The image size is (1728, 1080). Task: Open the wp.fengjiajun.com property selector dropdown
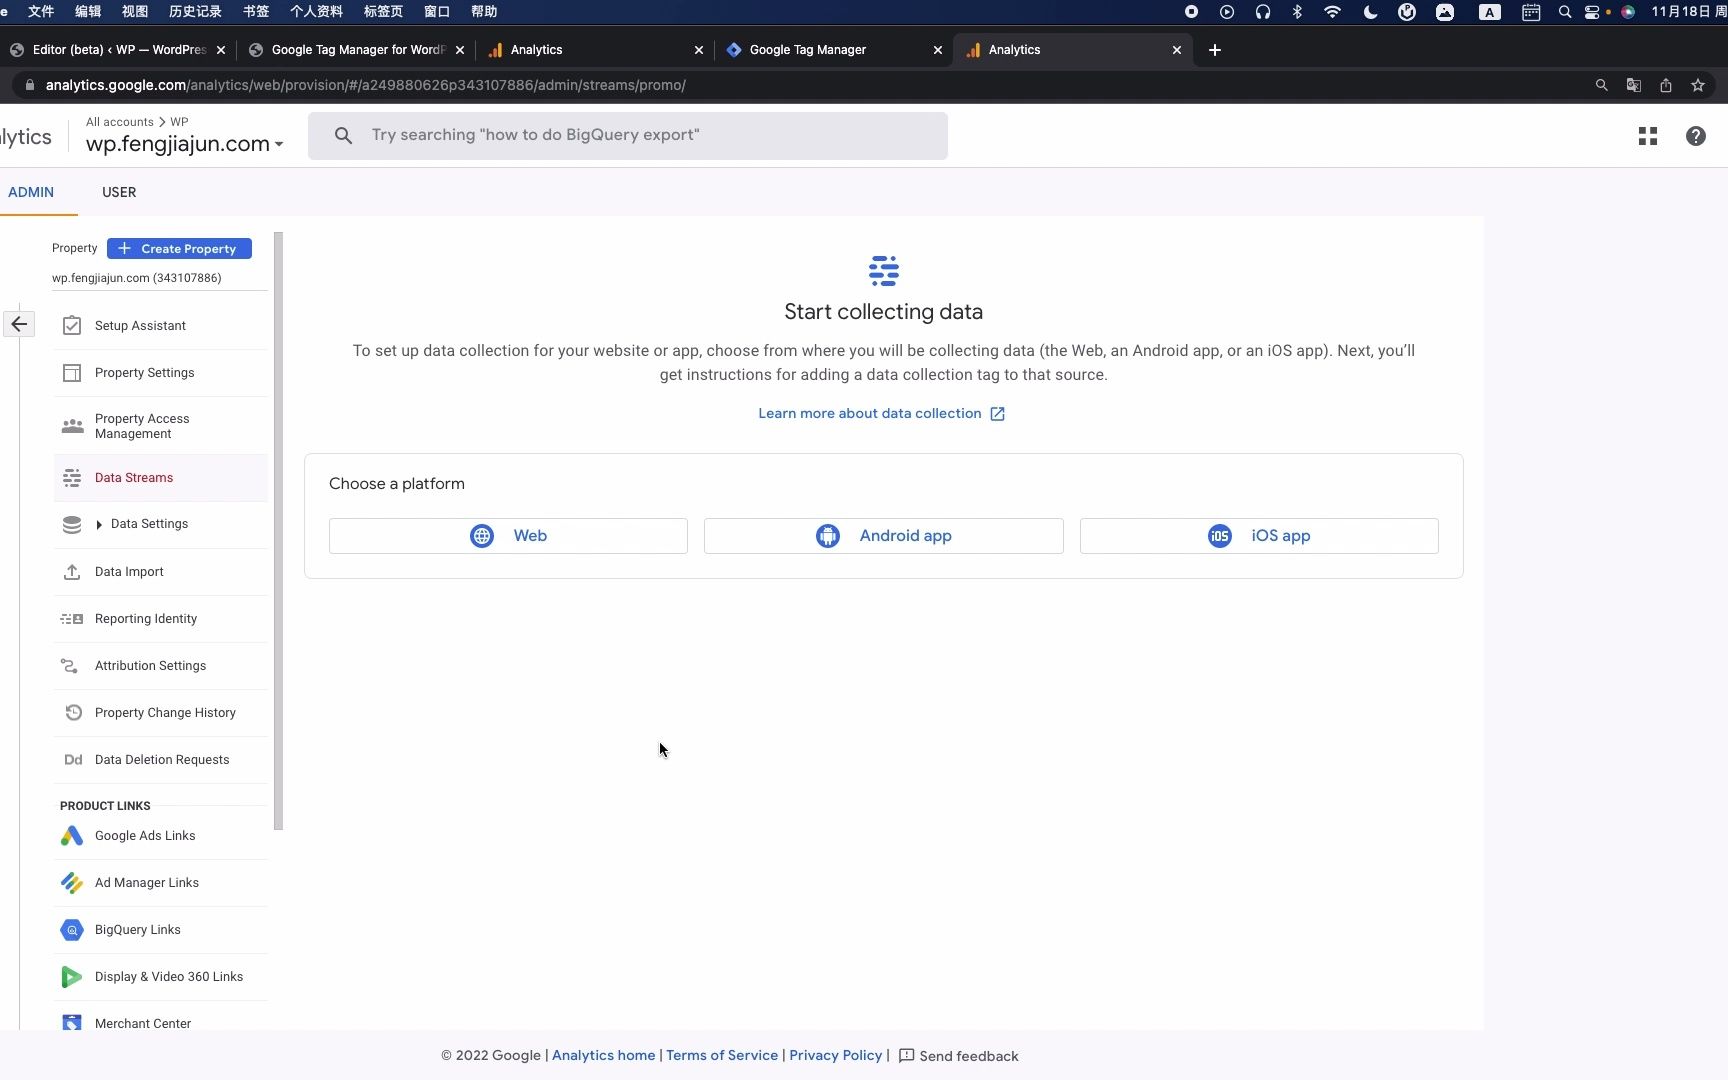(185, 144)
